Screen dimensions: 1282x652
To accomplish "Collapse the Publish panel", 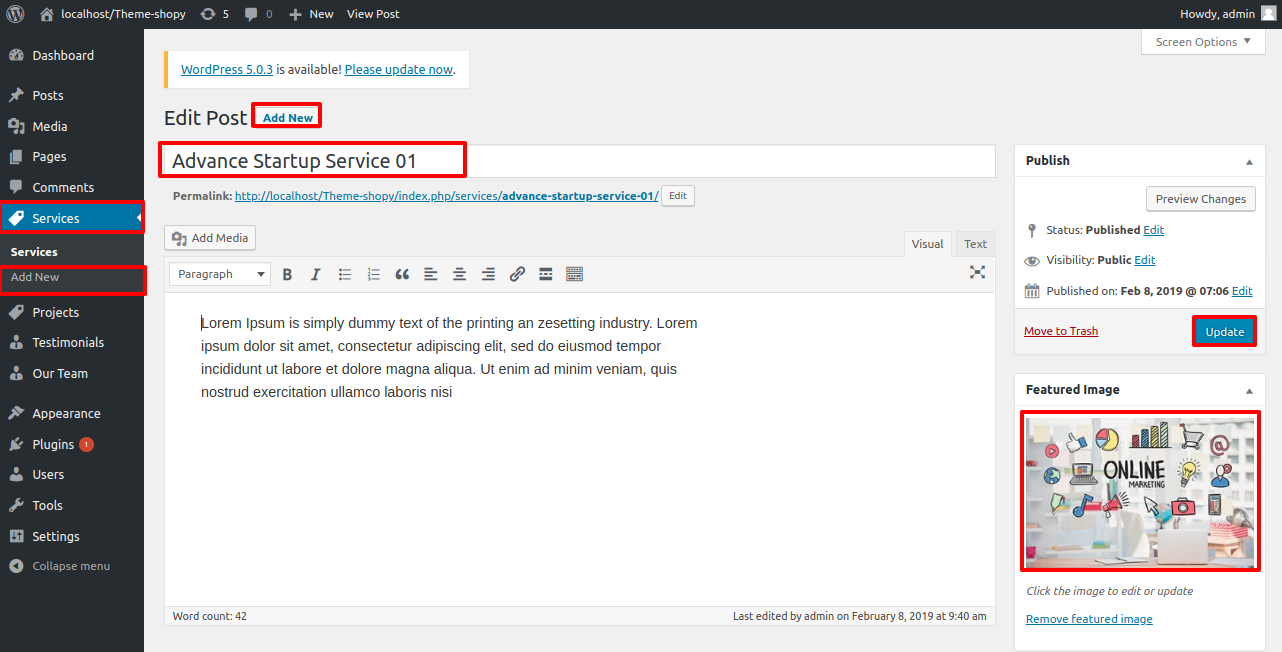I will tap(1249, 161).
